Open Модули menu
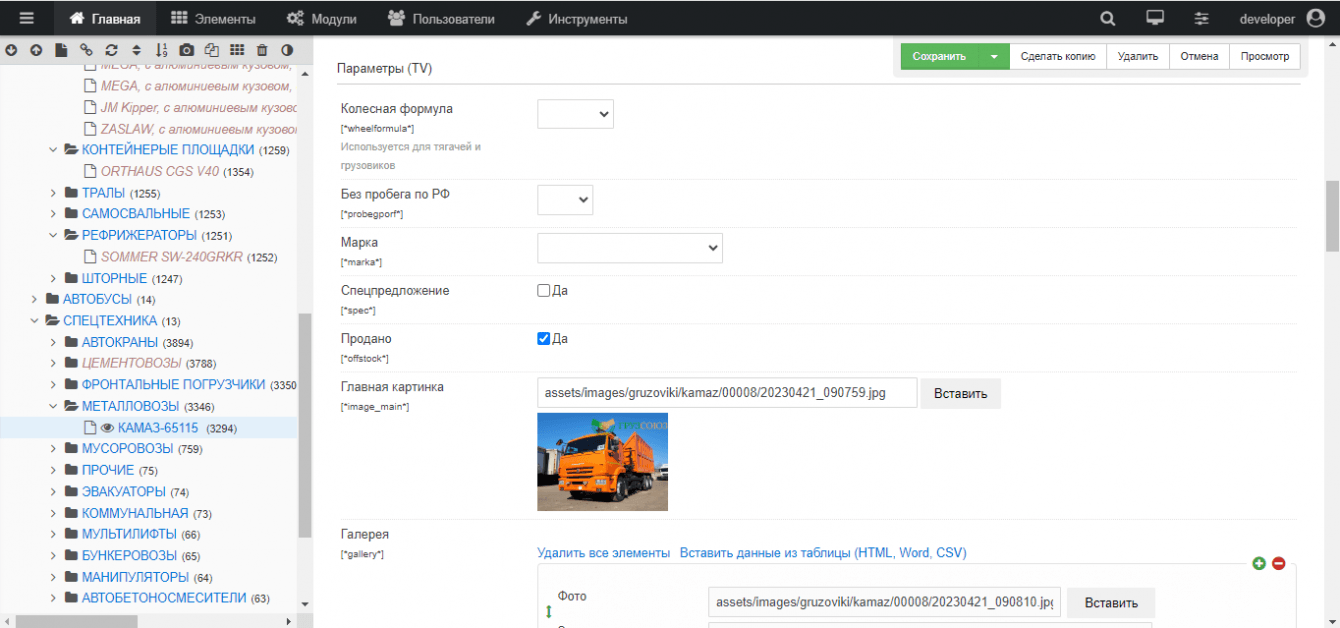The height and width of the screenshot is (628, 1340). click(321, 18)
